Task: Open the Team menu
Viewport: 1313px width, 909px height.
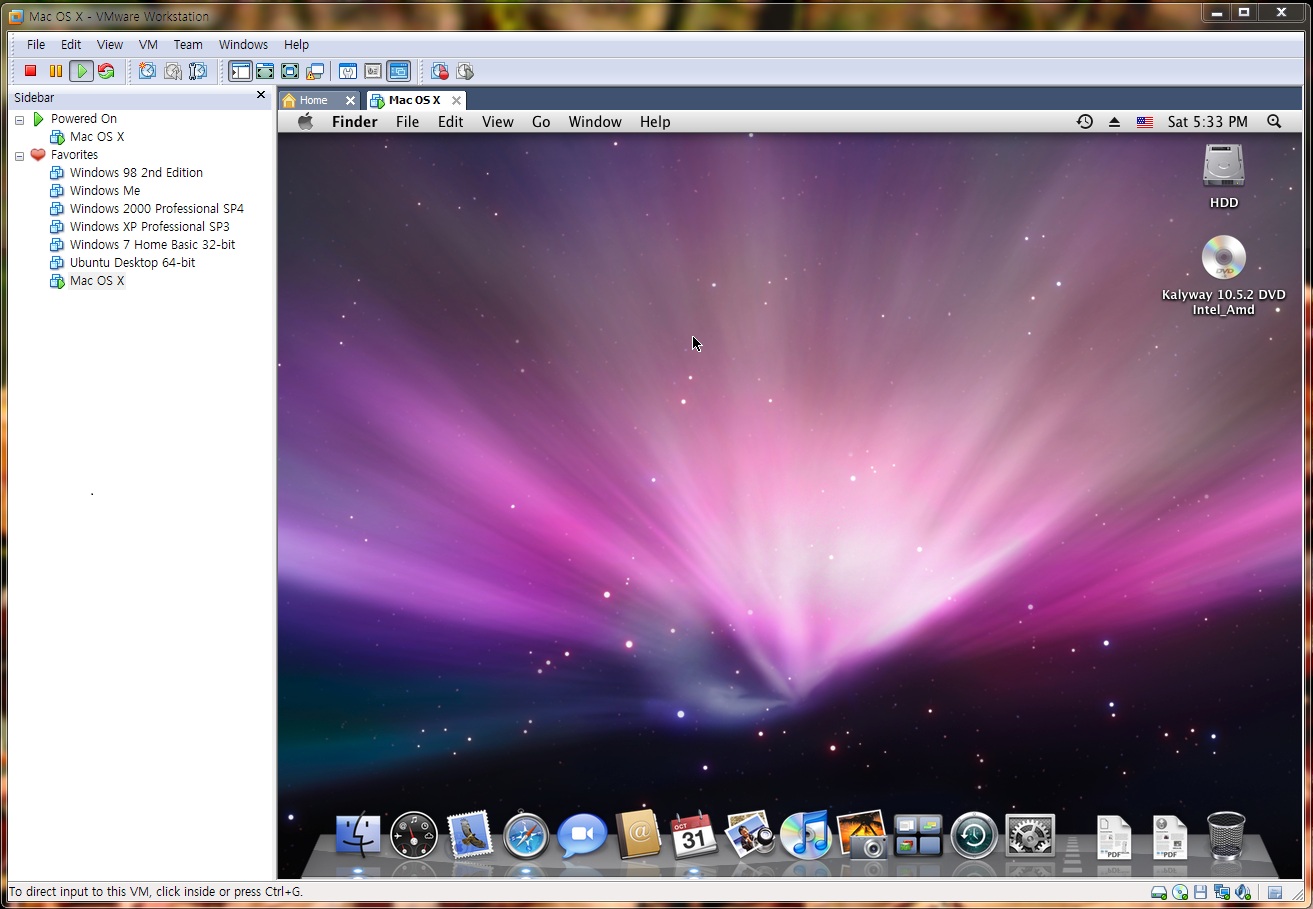Action: tap(188, 45)
